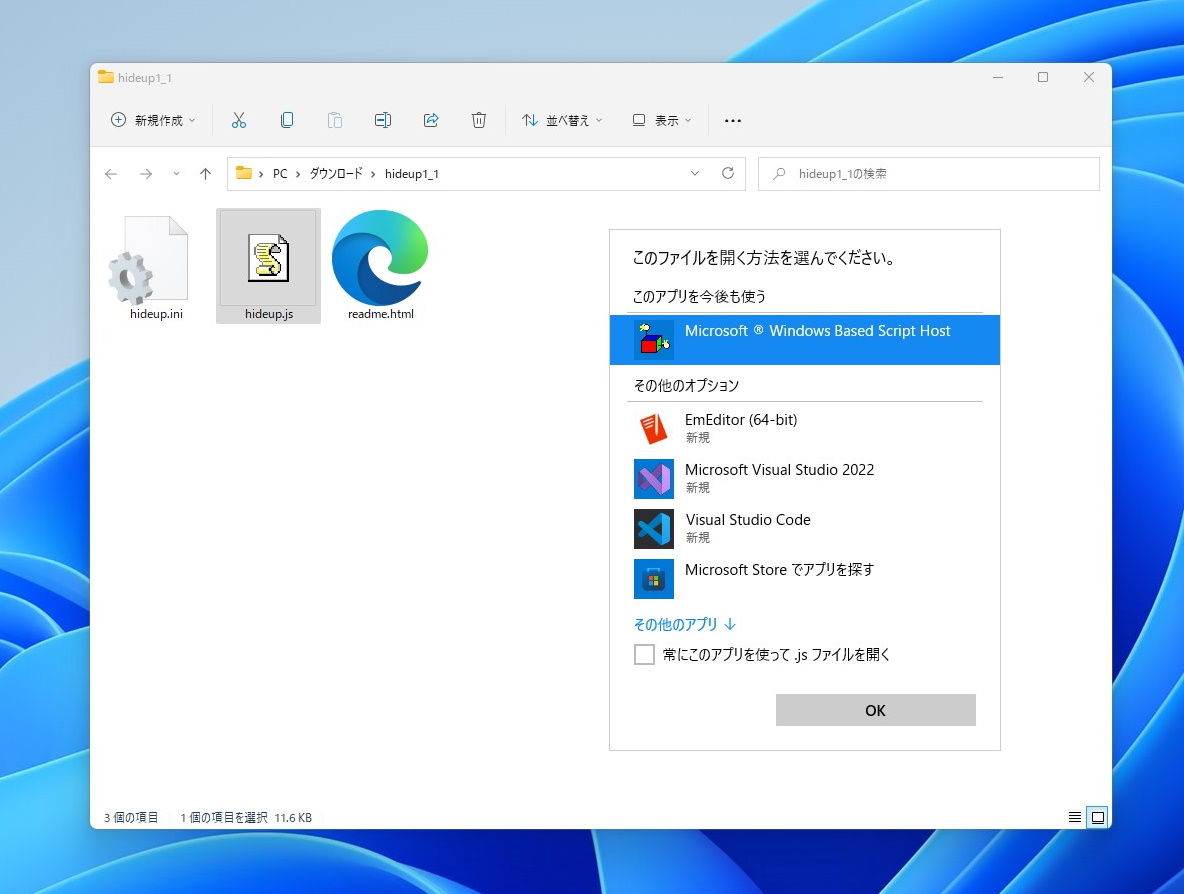Click the Copy icon in the toolbar
The width and height of the screenshot is (1184, 894).
pos(287,120)
